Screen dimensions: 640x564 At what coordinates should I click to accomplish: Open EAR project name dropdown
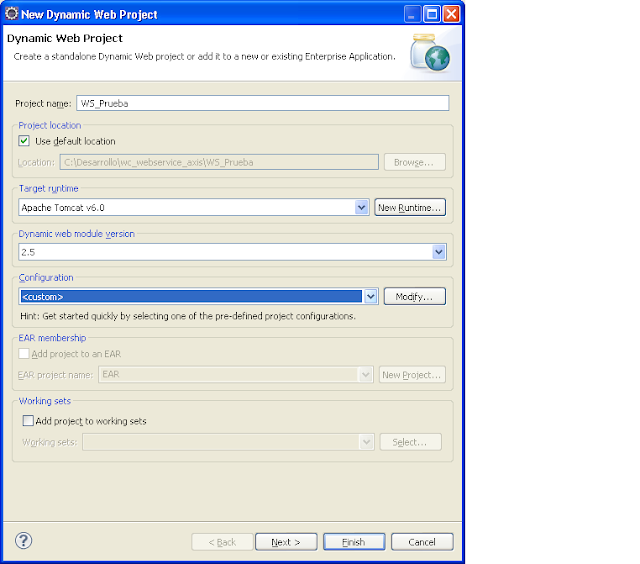[365, 375]
